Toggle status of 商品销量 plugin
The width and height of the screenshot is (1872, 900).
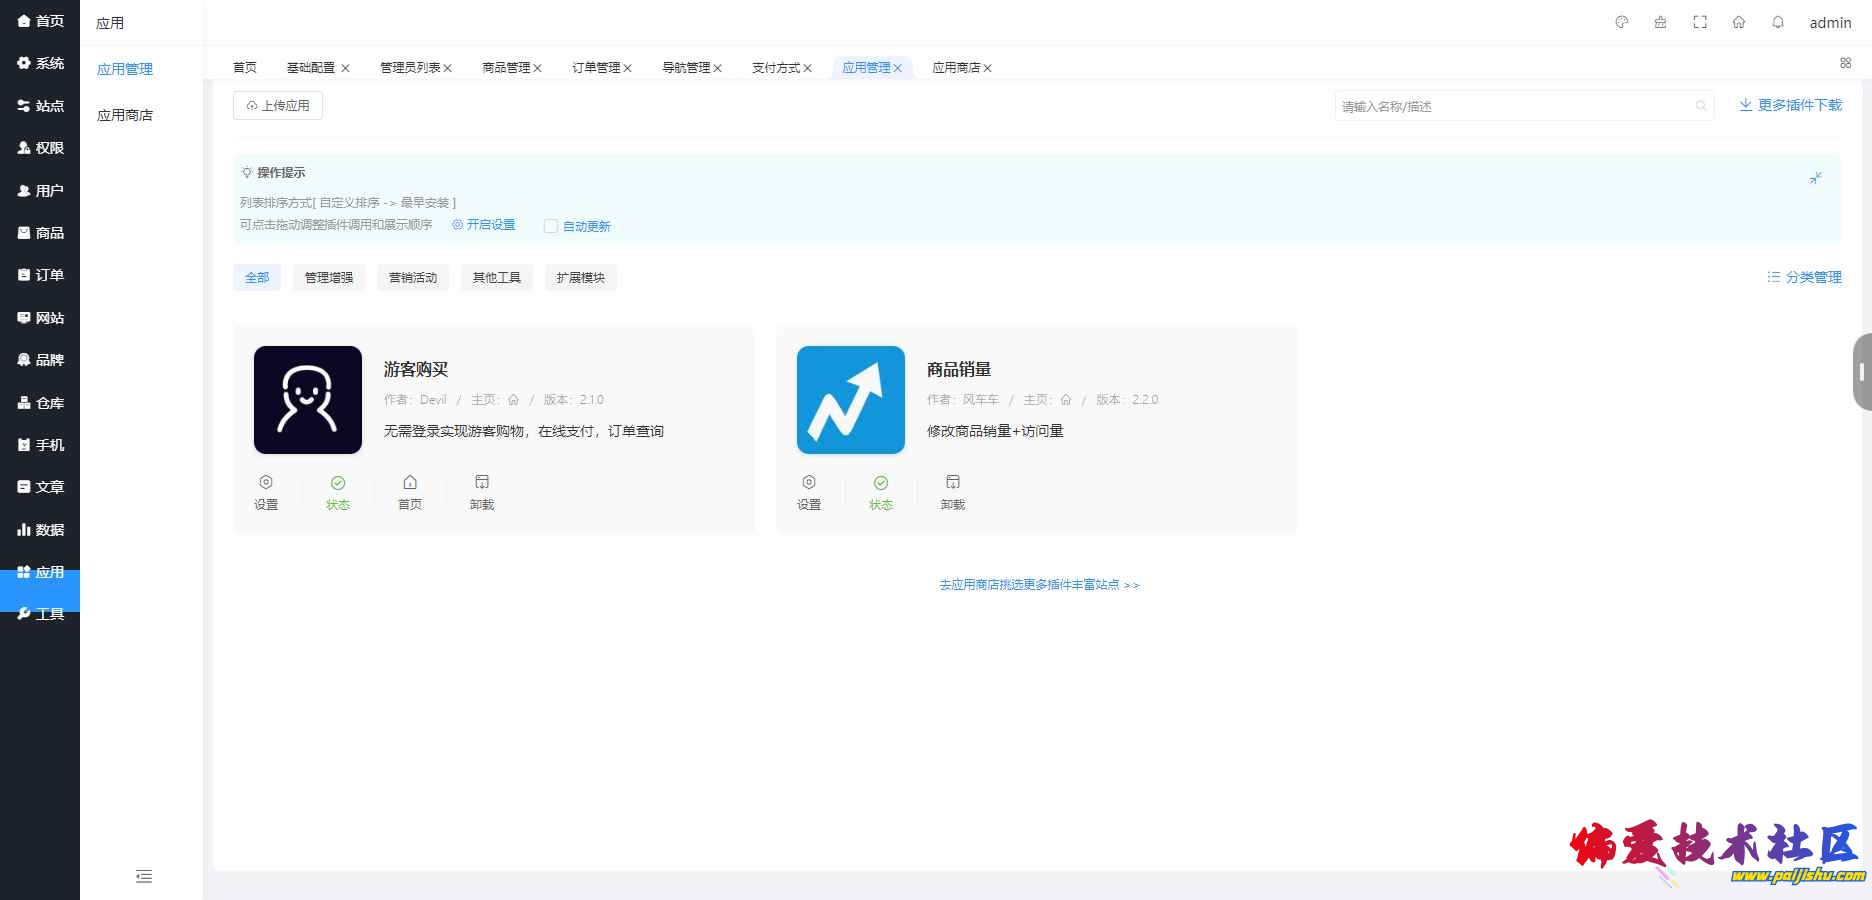pos(881,492)
